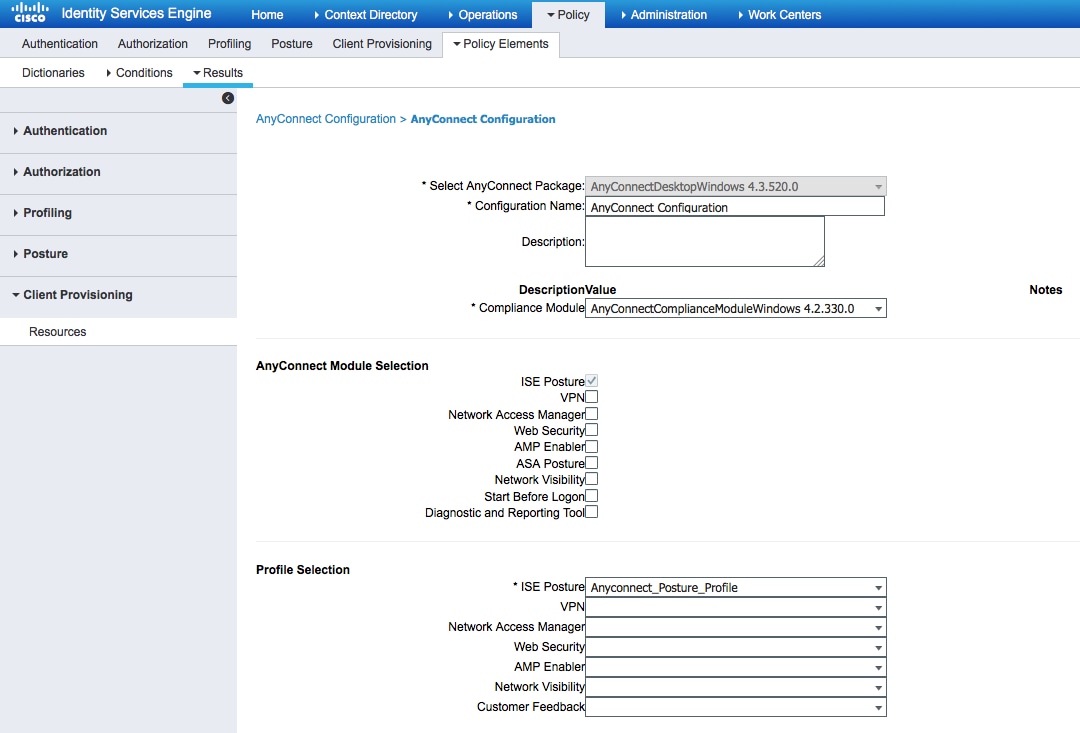The height and width of the screenshot is (733, 1080).
Task: Click the Configuration Name input field
Action: pyautogui.click(x=735, y=207)
